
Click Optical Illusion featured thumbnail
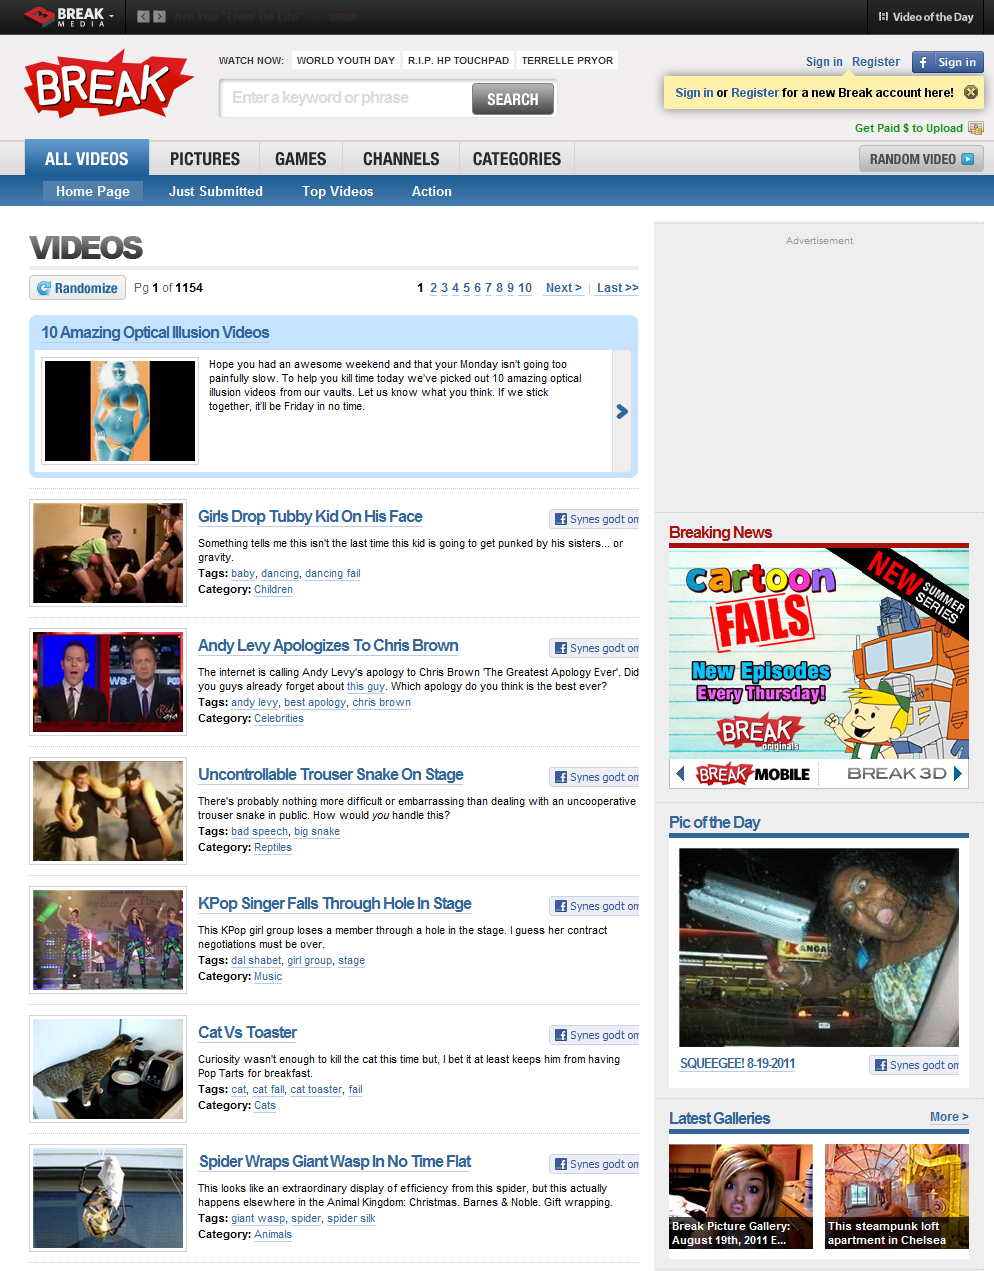click(120, 411)
